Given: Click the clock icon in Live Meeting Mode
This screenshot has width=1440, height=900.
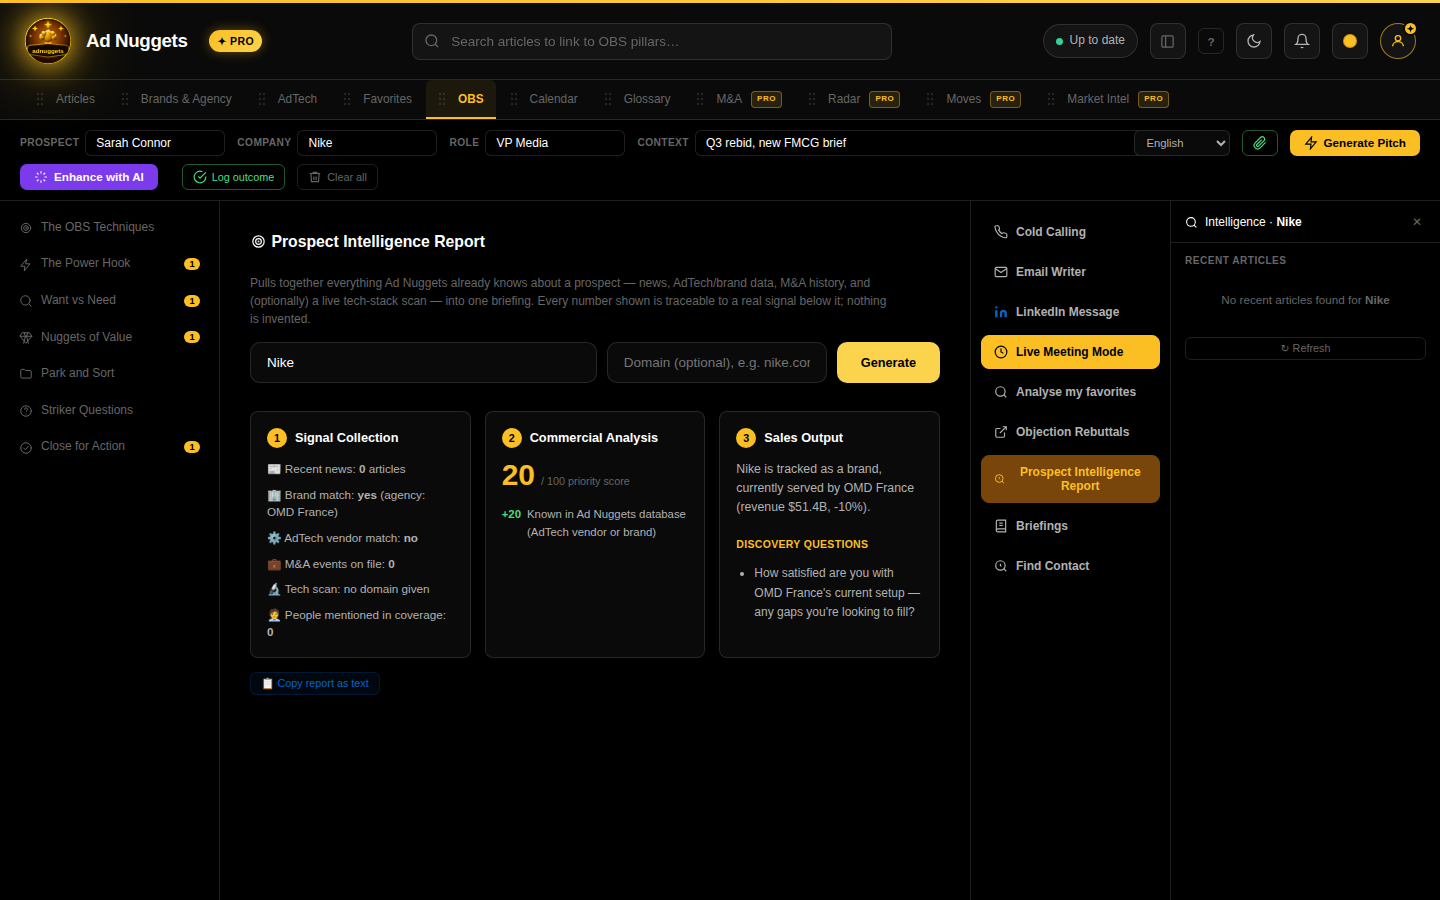Looking at the screenshot, I should coord(1001,352).
